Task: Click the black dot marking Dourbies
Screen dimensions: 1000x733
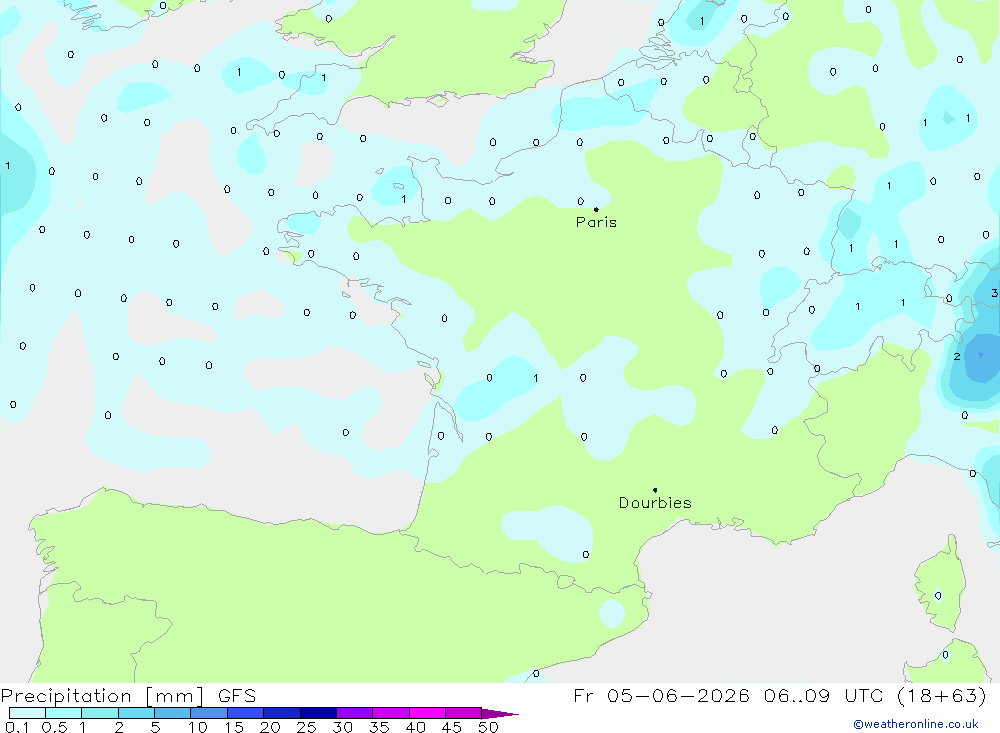Action: 655,490
